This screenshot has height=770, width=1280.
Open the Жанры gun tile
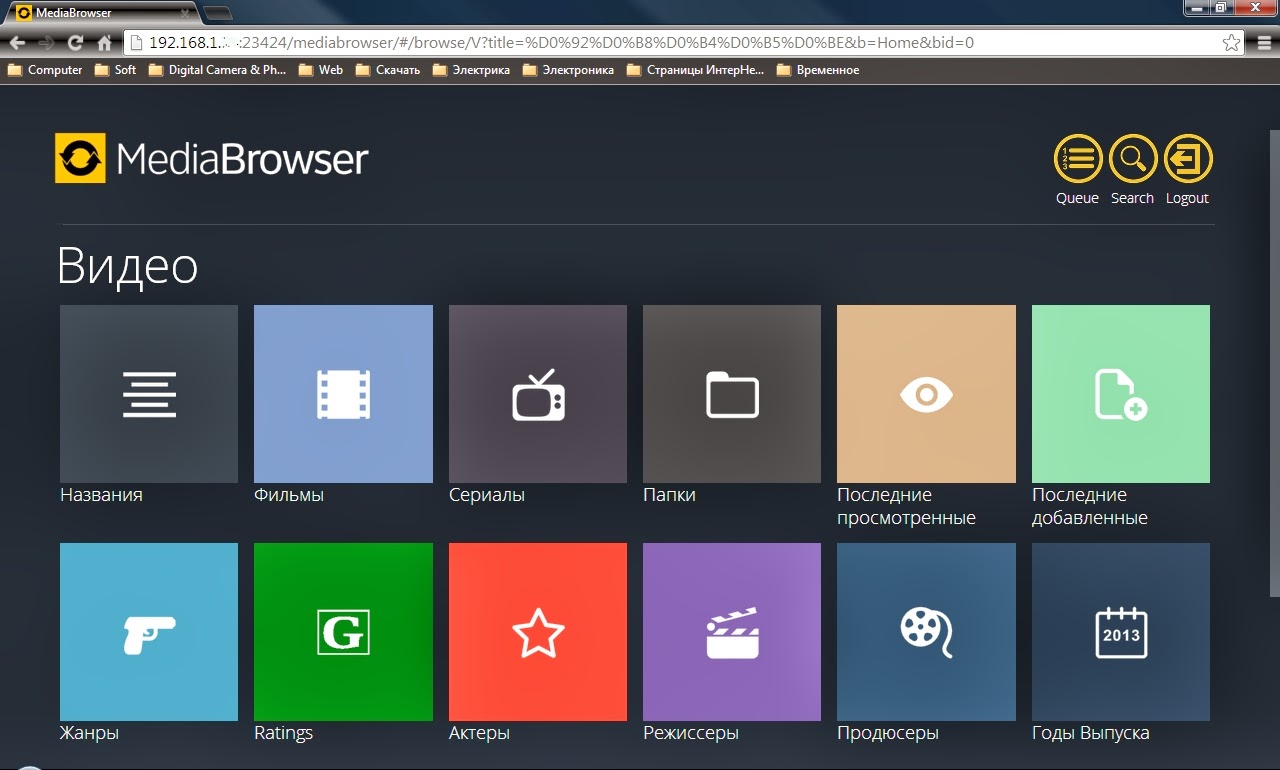click(149, 632)
